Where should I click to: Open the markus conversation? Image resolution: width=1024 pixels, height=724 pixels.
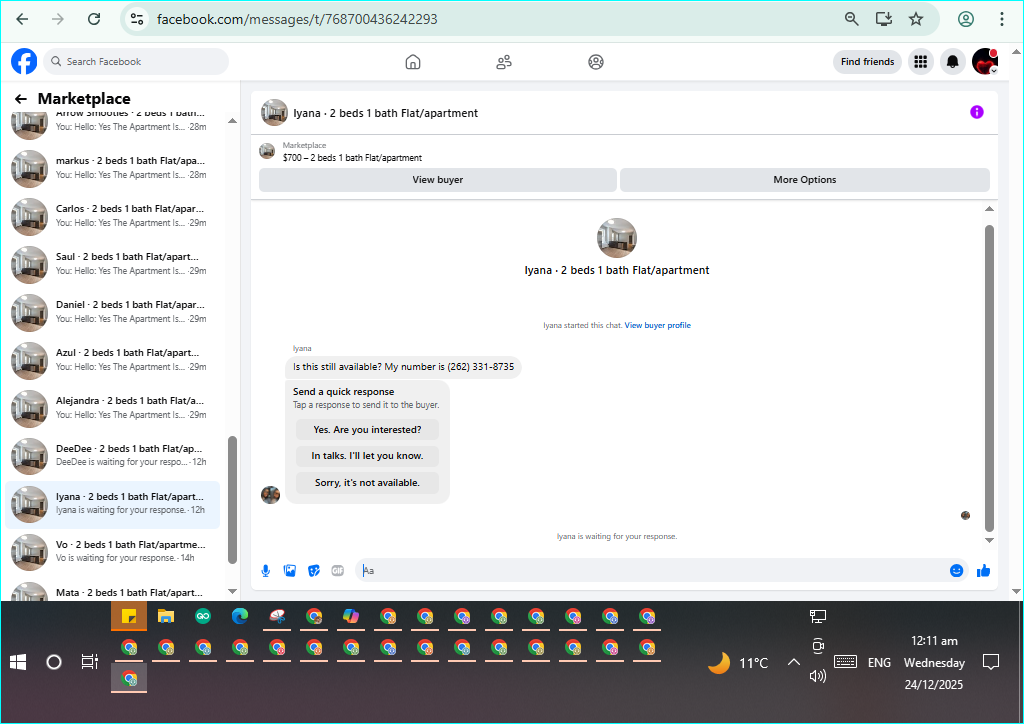[x=112, y=168]
